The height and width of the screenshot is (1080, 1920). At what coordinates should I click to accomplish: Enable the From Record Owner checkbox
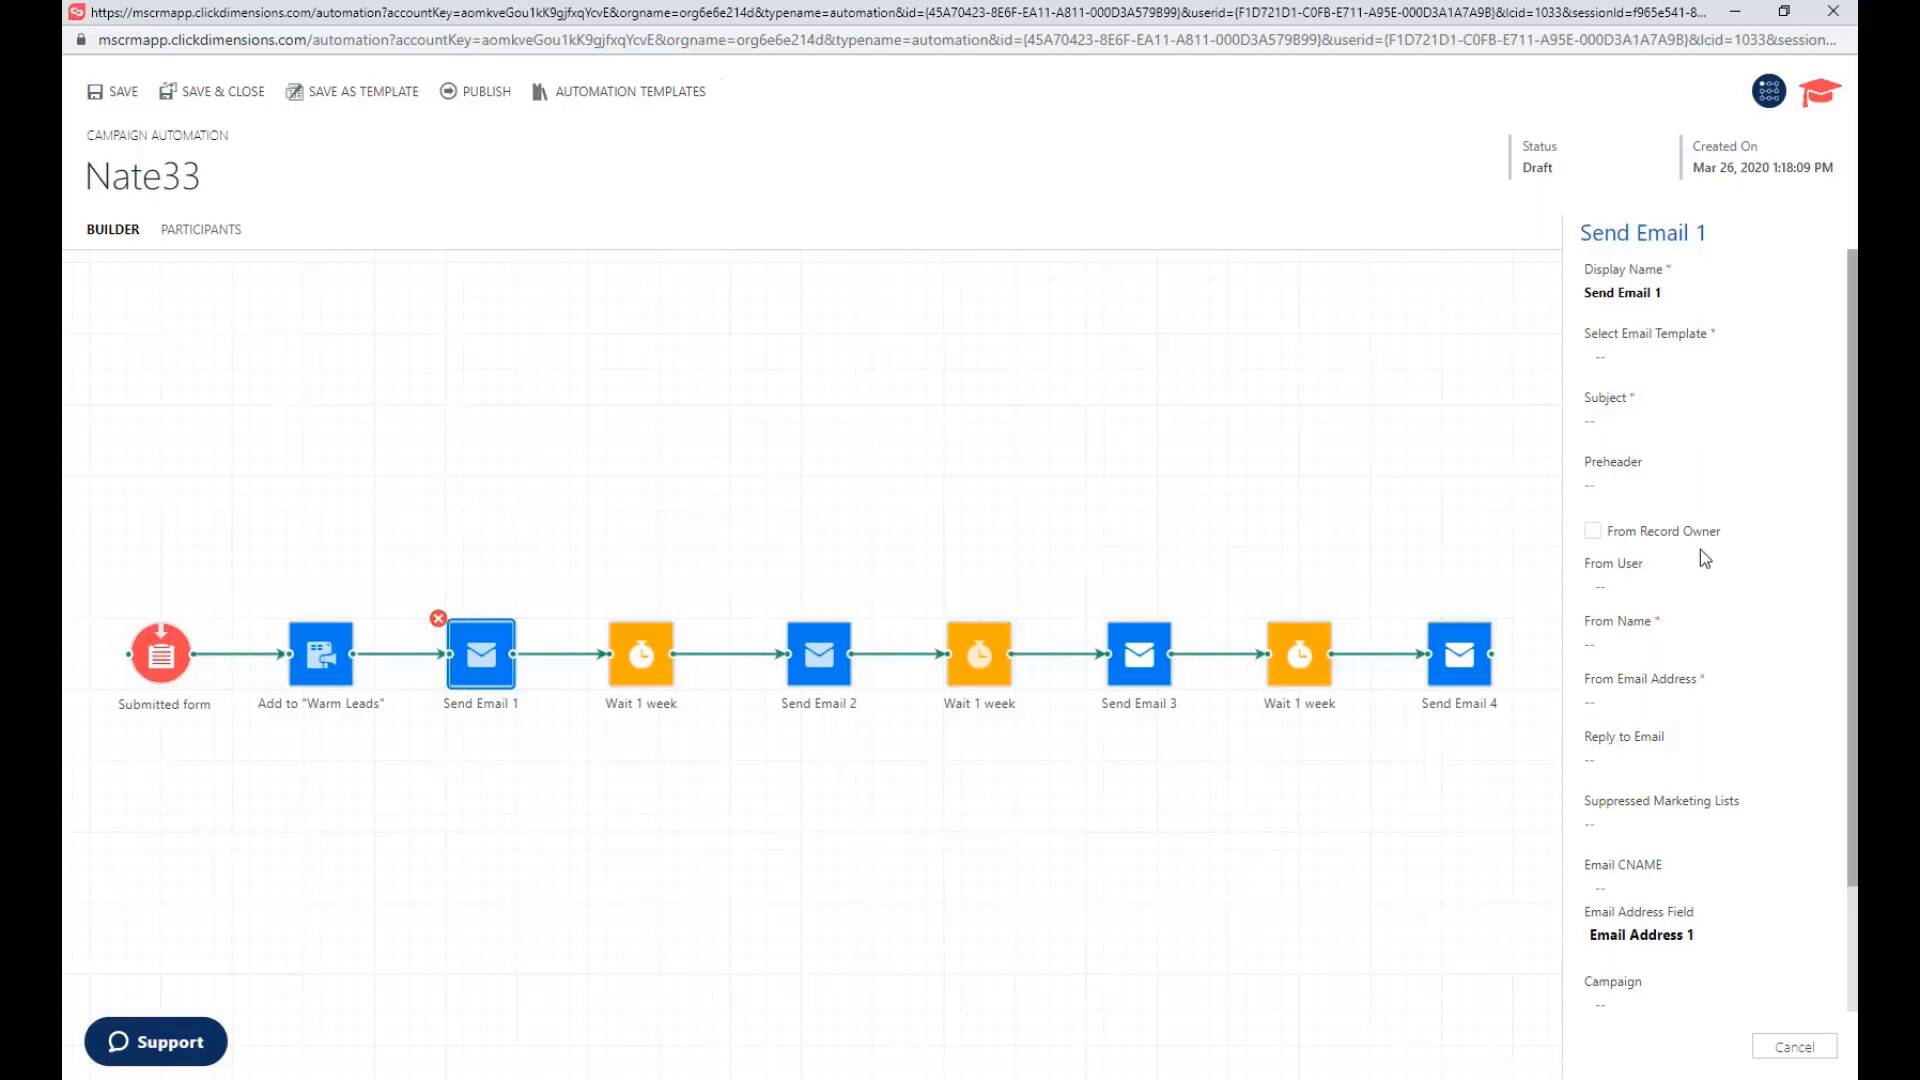click(x=1592, y=530)
